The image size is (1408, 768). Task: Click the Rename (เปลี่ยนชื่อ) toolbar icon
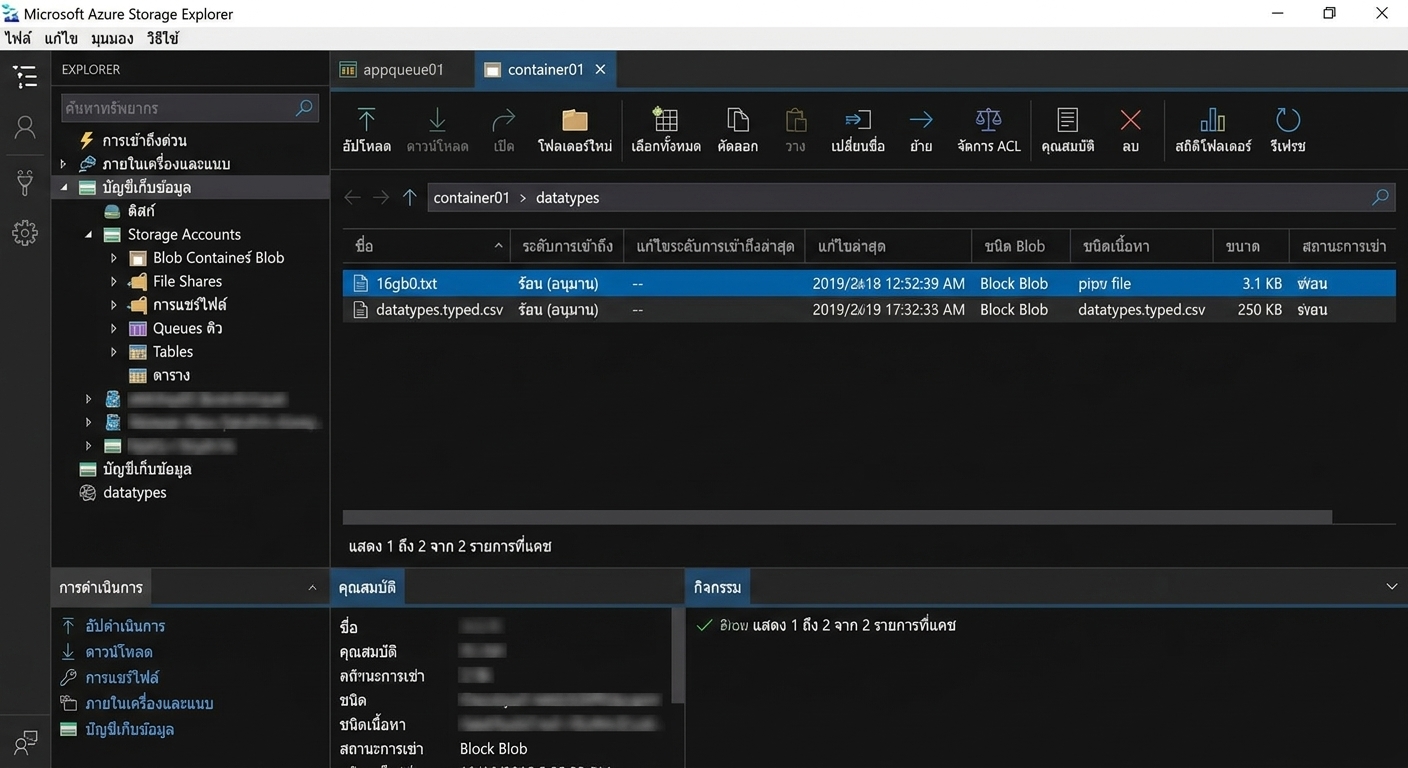pos(858,120)
